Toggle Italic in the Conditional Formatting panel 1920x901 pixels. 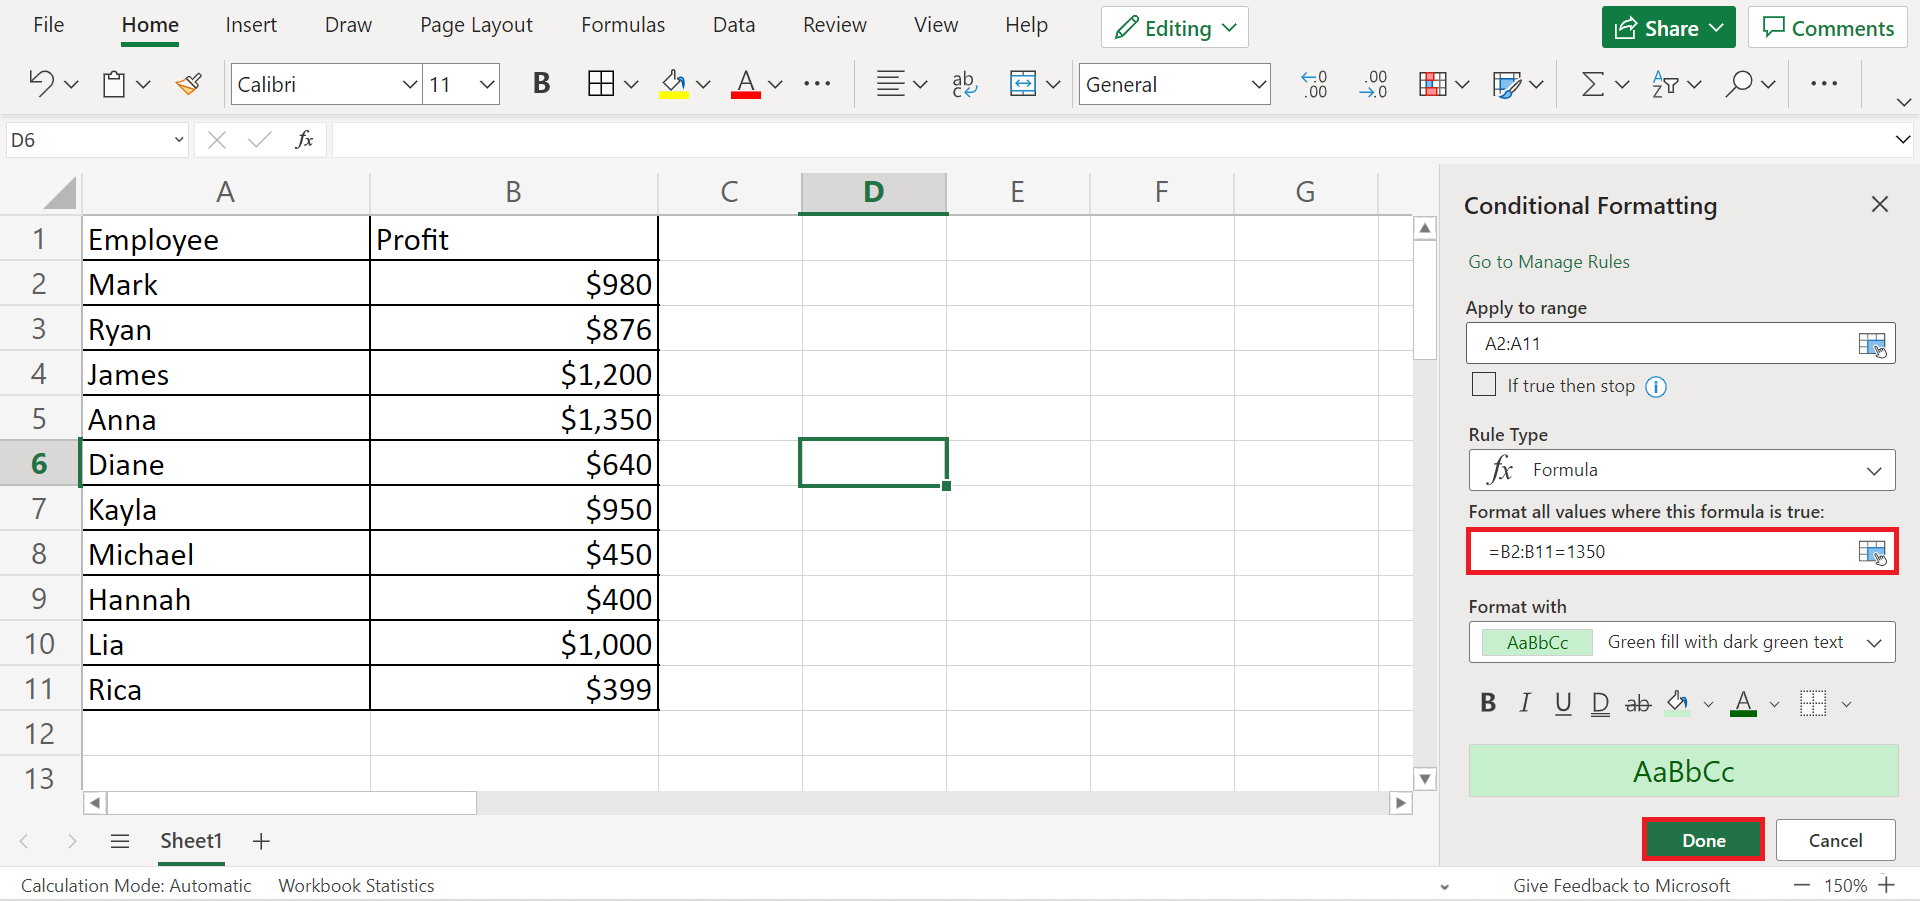[x=1525, y=703]
